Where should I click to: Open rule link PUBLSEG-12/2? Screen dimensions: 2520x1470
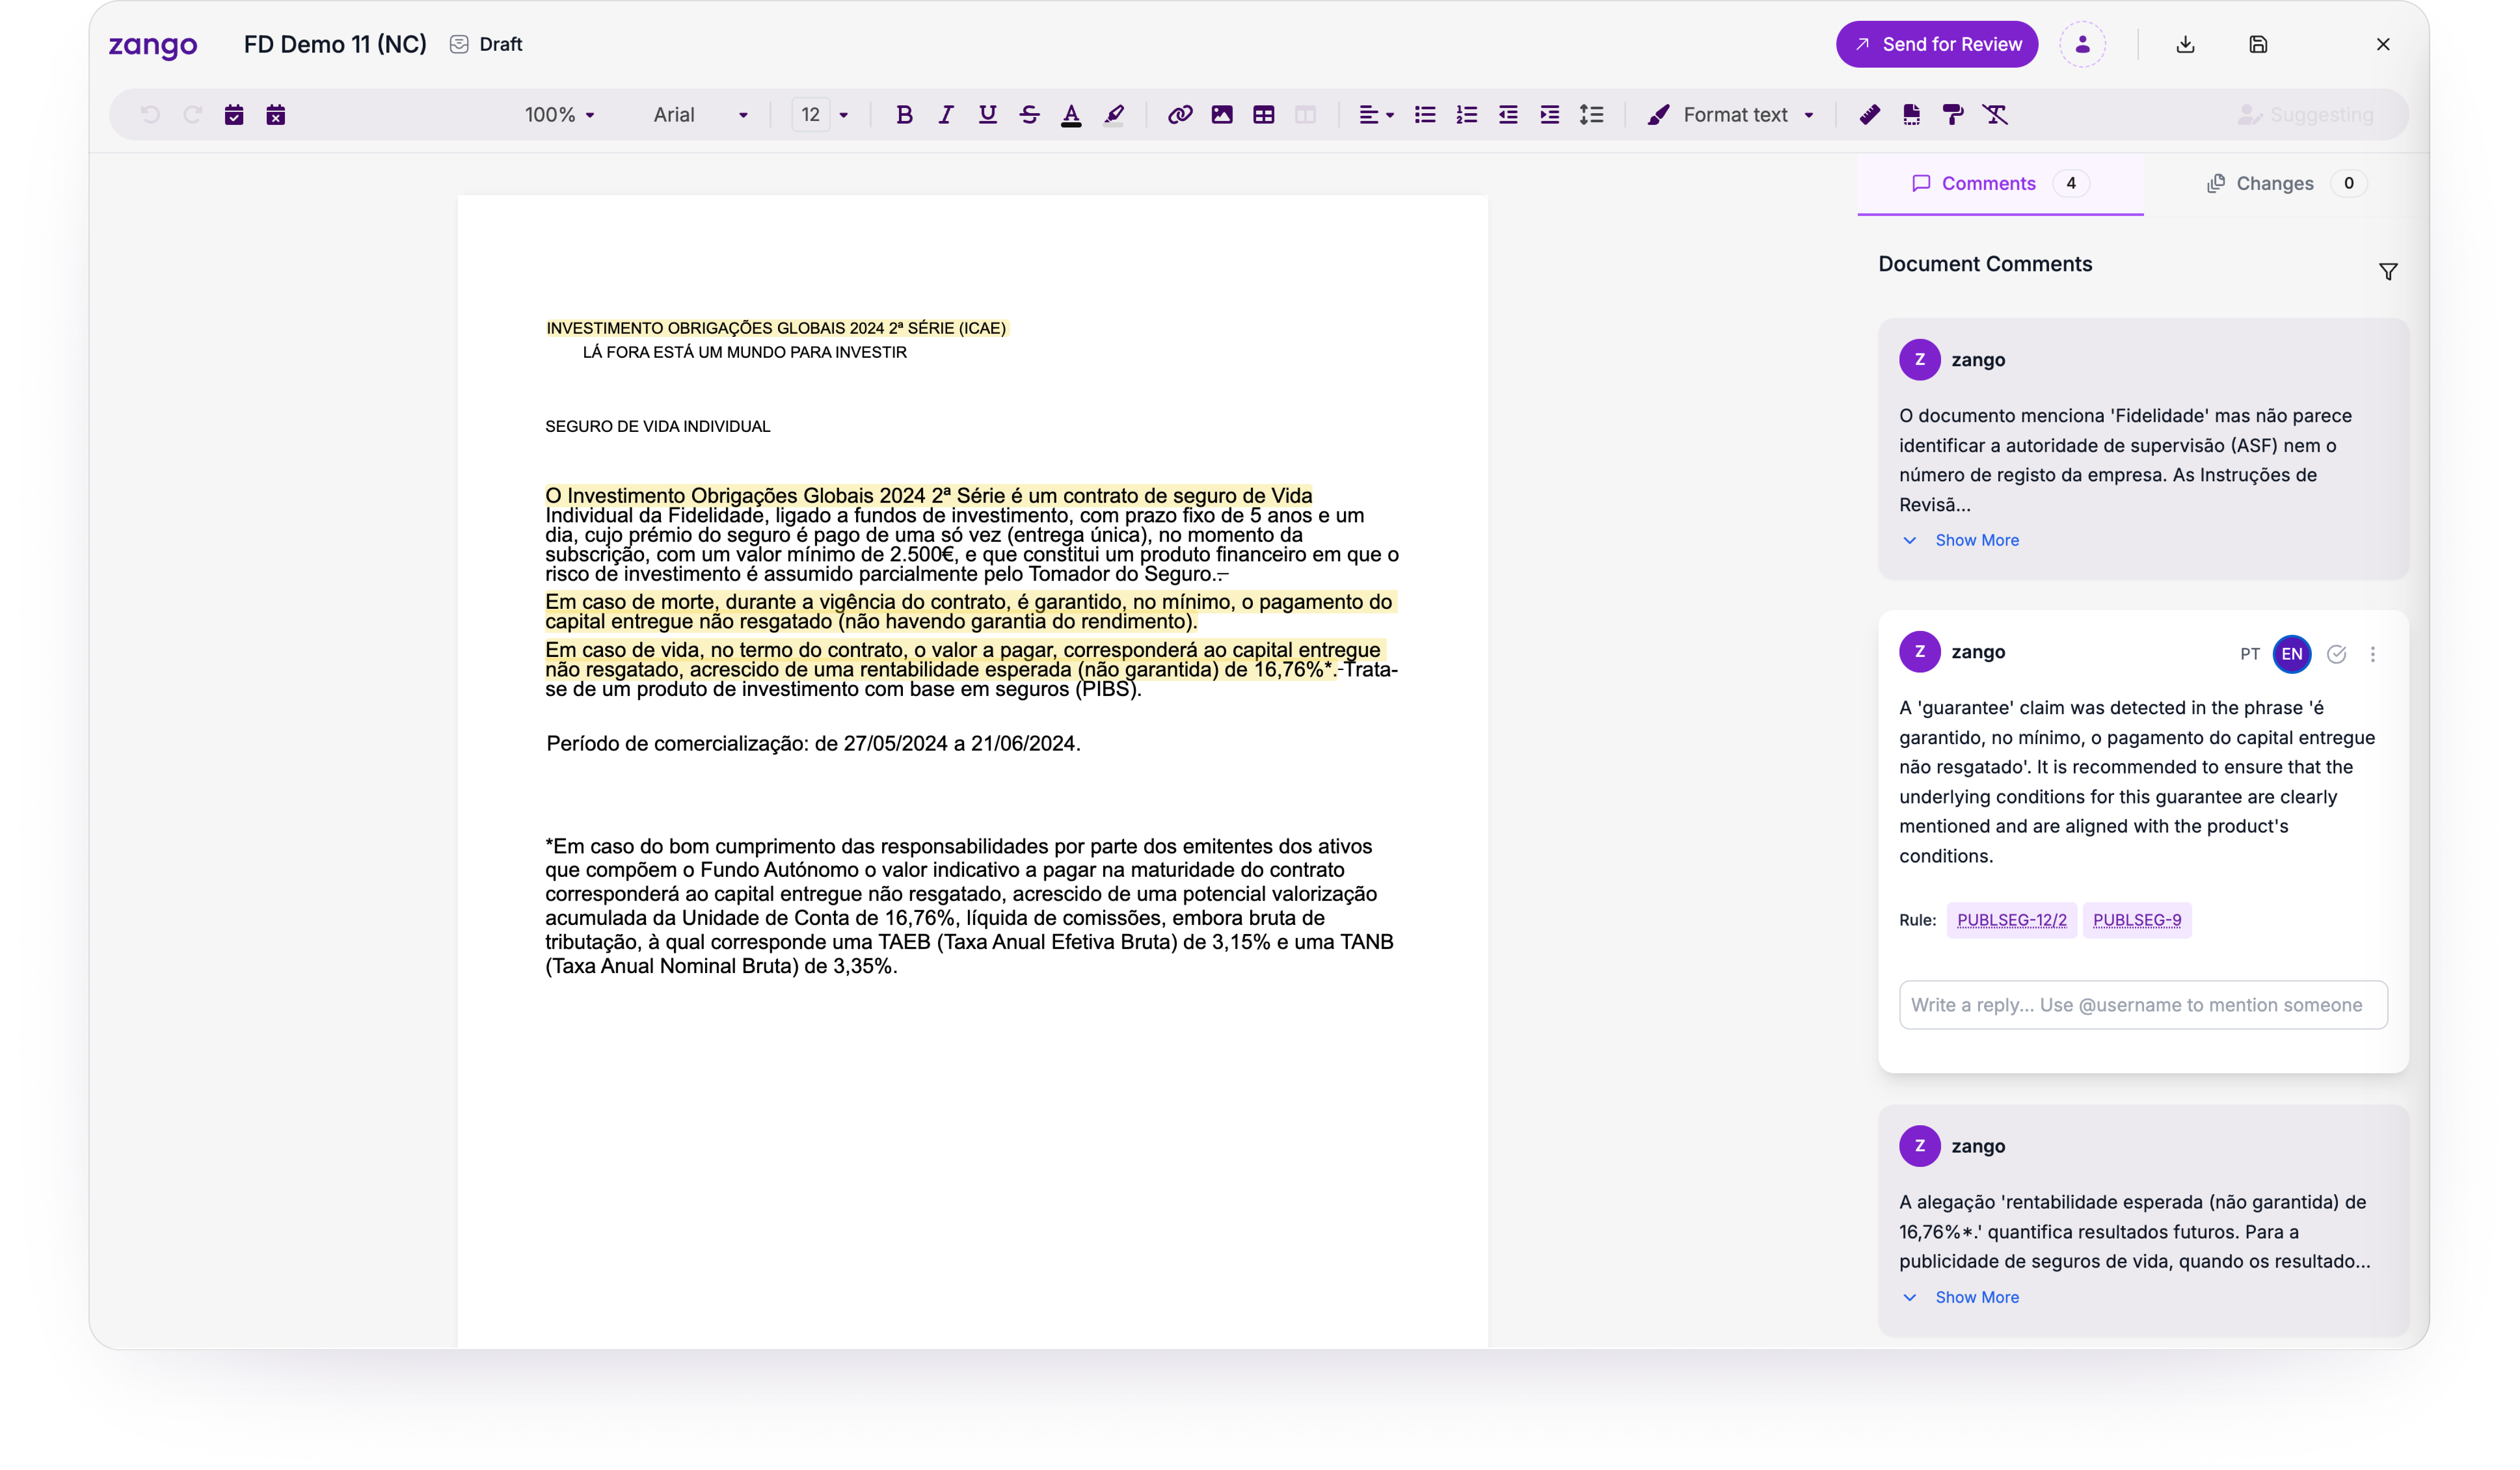tap(2012, 920)
